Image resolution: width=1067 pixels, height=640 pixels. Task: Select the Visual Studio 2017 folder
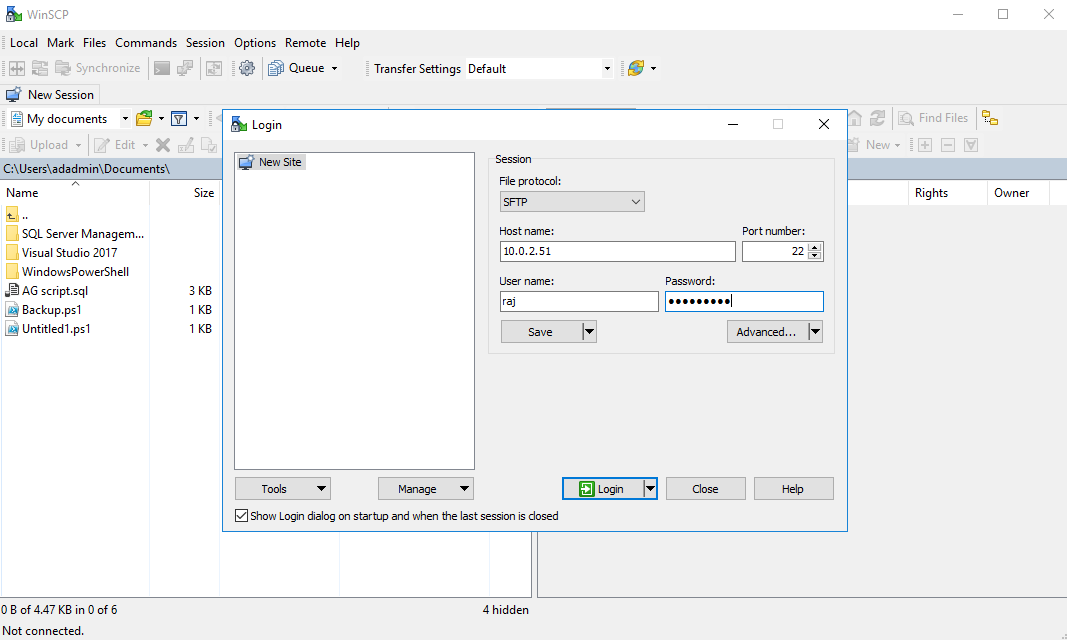coord(61,253)
